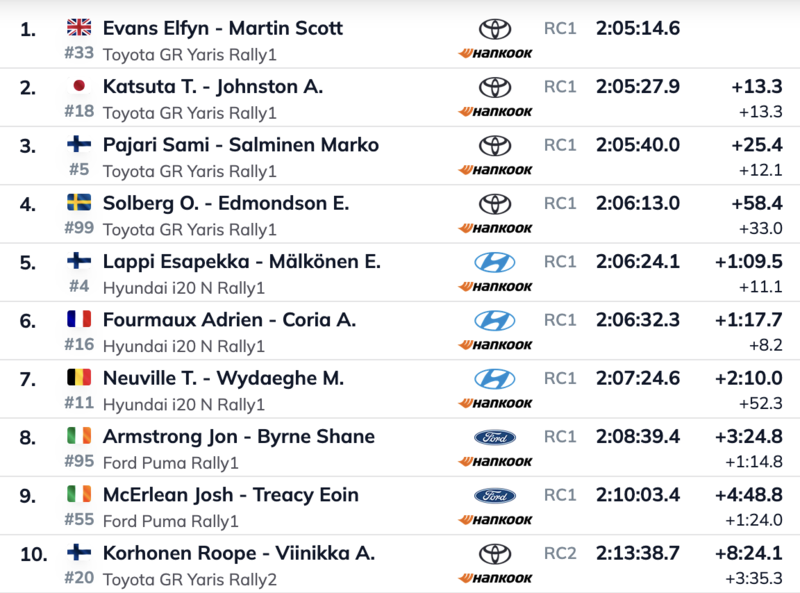Image resolution: width=800 pixels, height=593 pixels.
Task: Click the Japan flag next to Katsuta
Action: click(x=79, y=86)
